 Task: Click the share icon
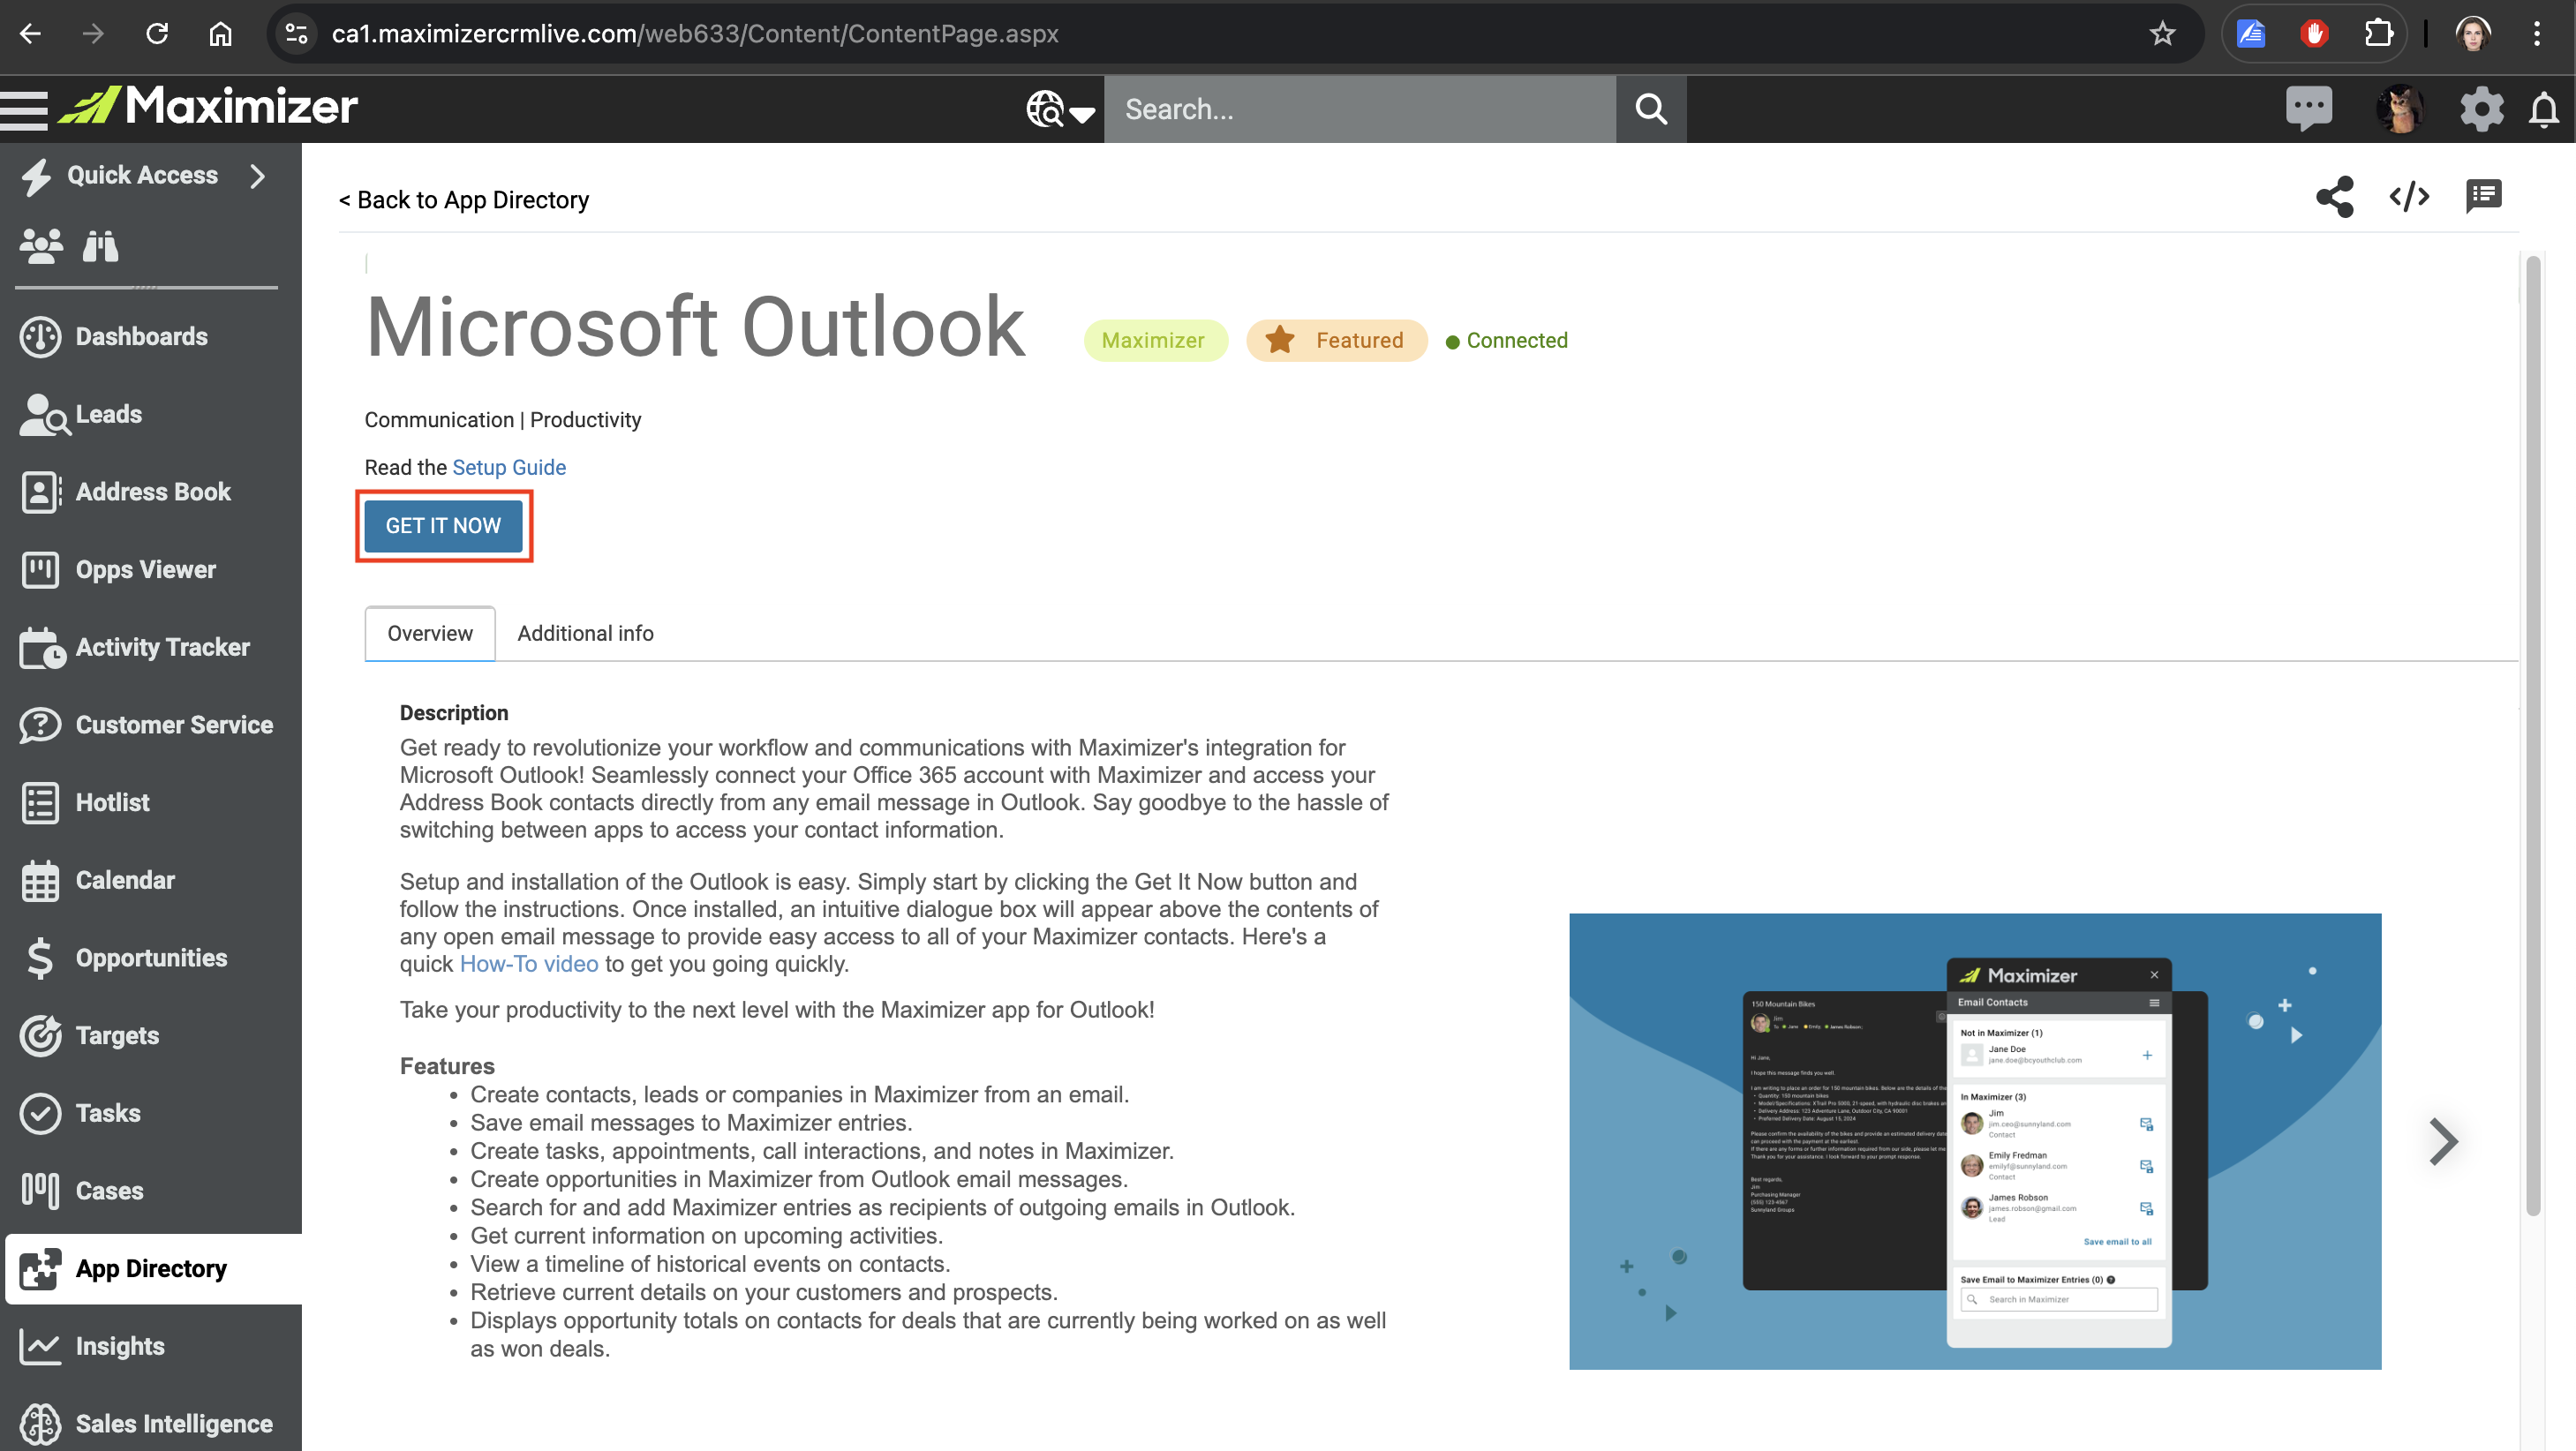(x=2335, y=196)
